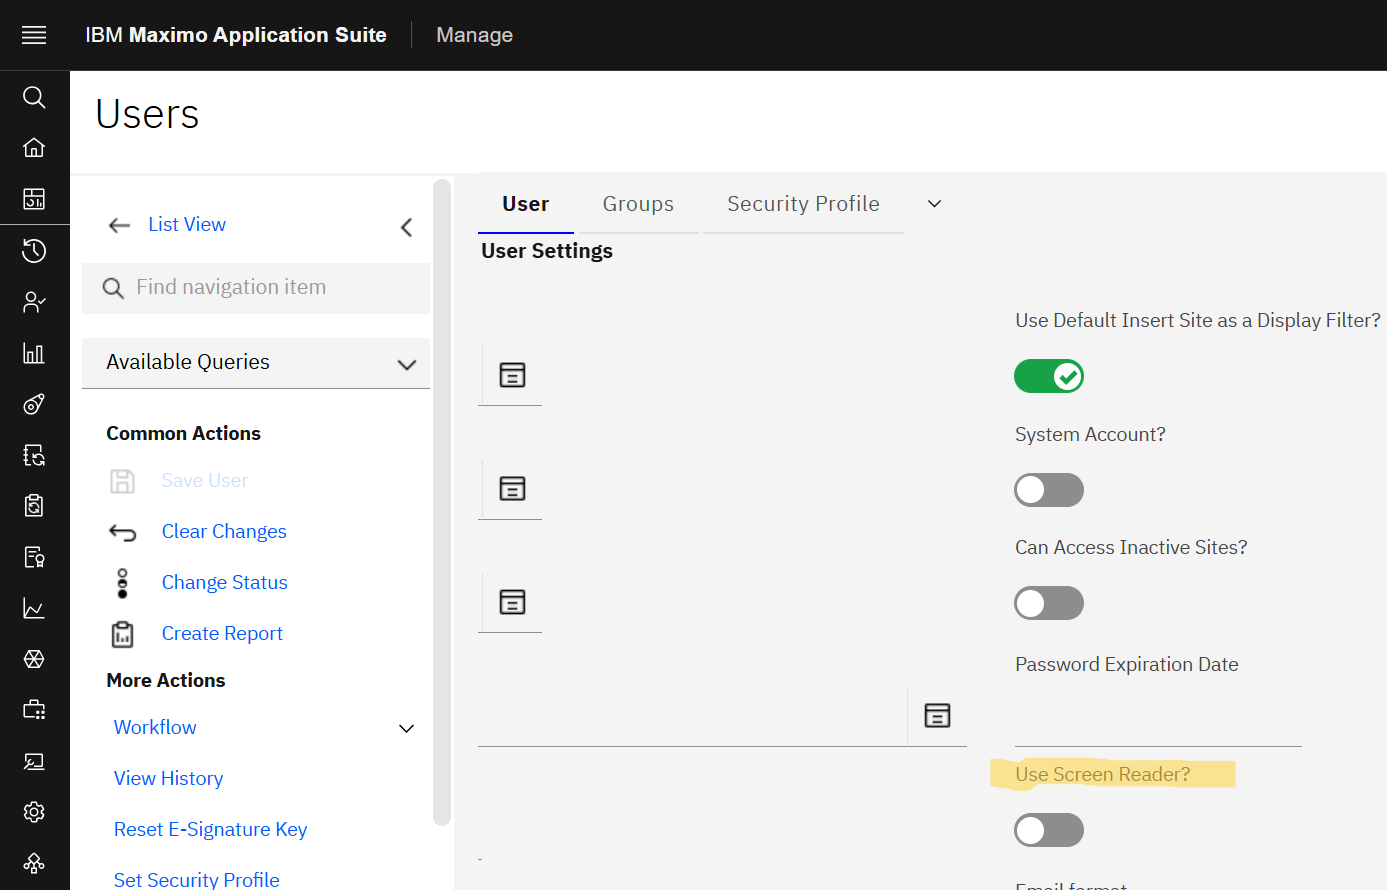
Task: Open lookup icon beside Password Expiration Date
Action: tap(937, 716)
